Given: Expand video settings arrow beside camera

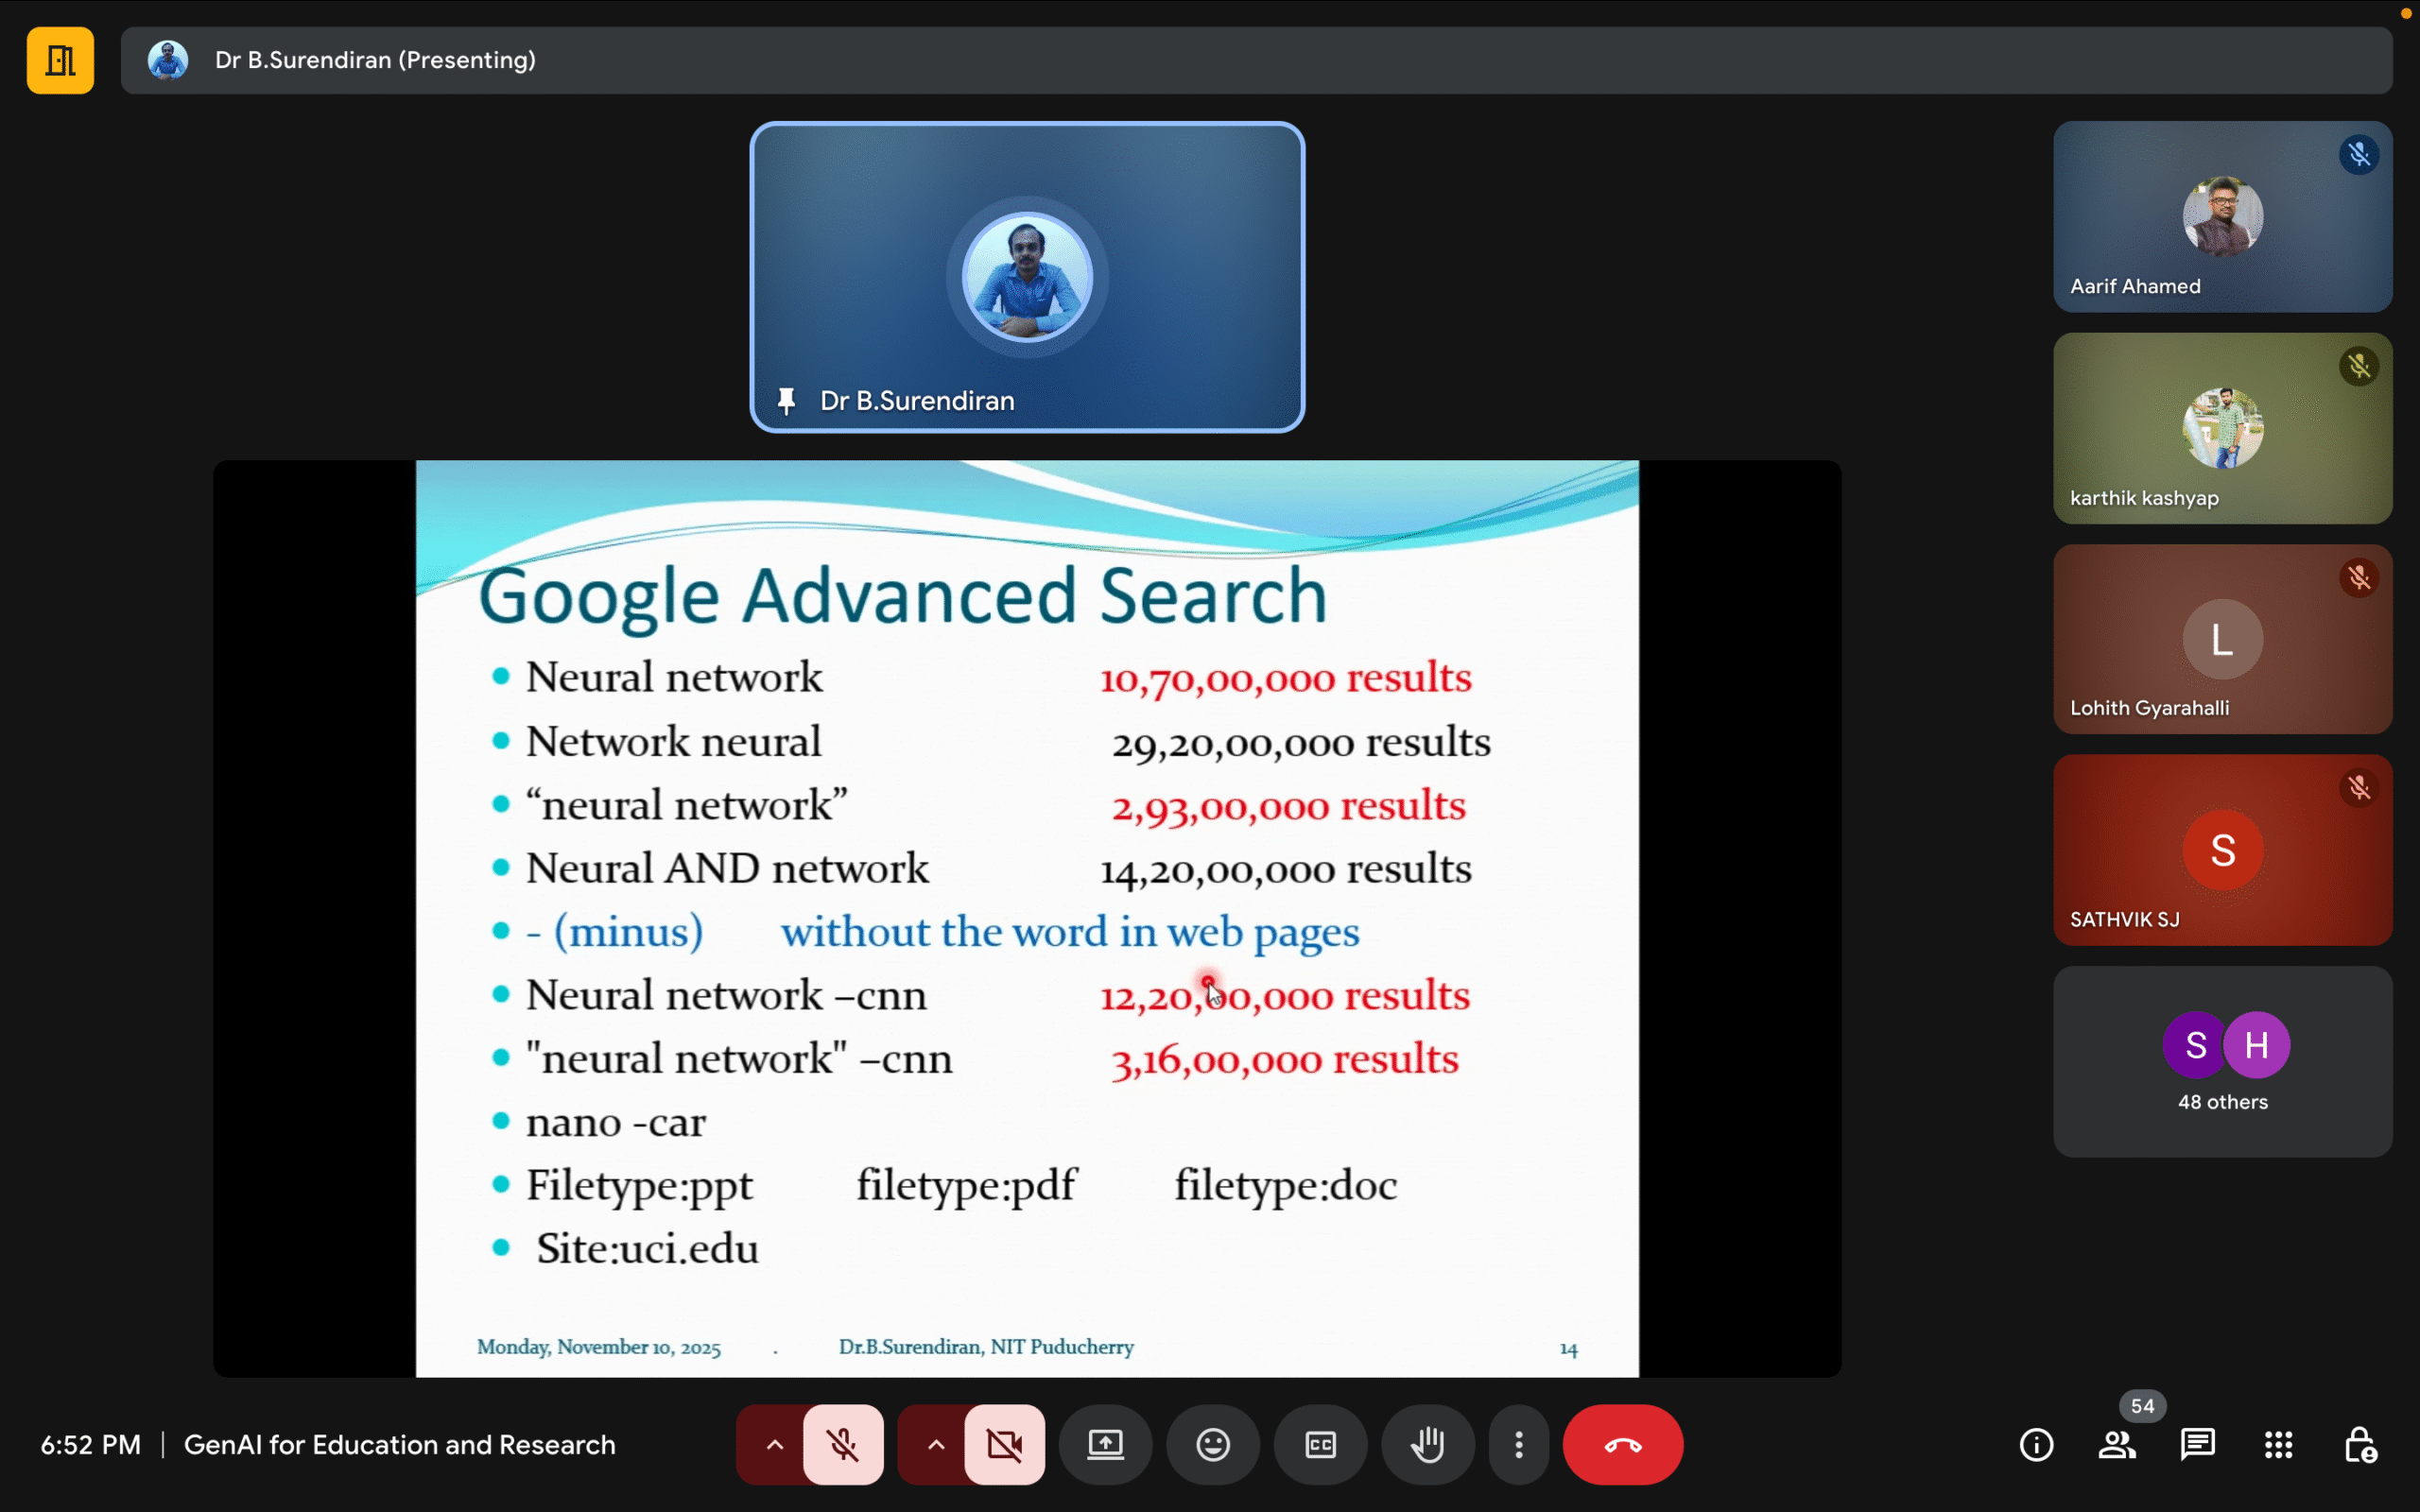Looking at the screenshot, I should click(935, 1444).
